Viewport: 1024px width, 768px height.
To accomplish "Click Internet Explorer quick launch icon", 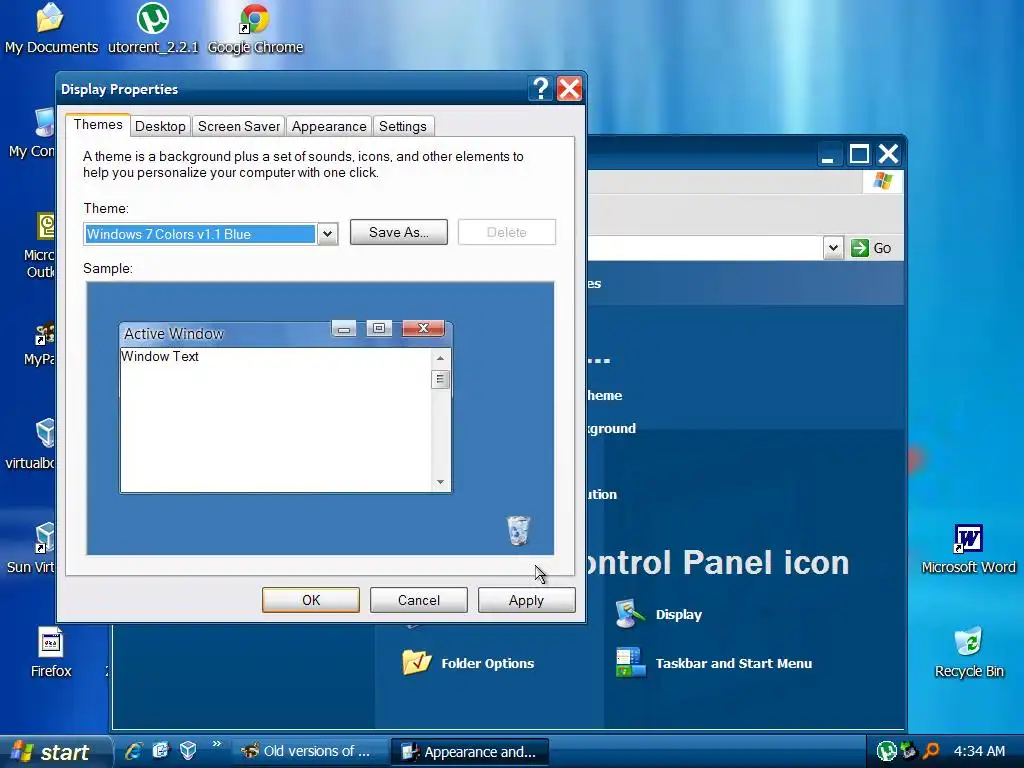I will pos(134,751).
